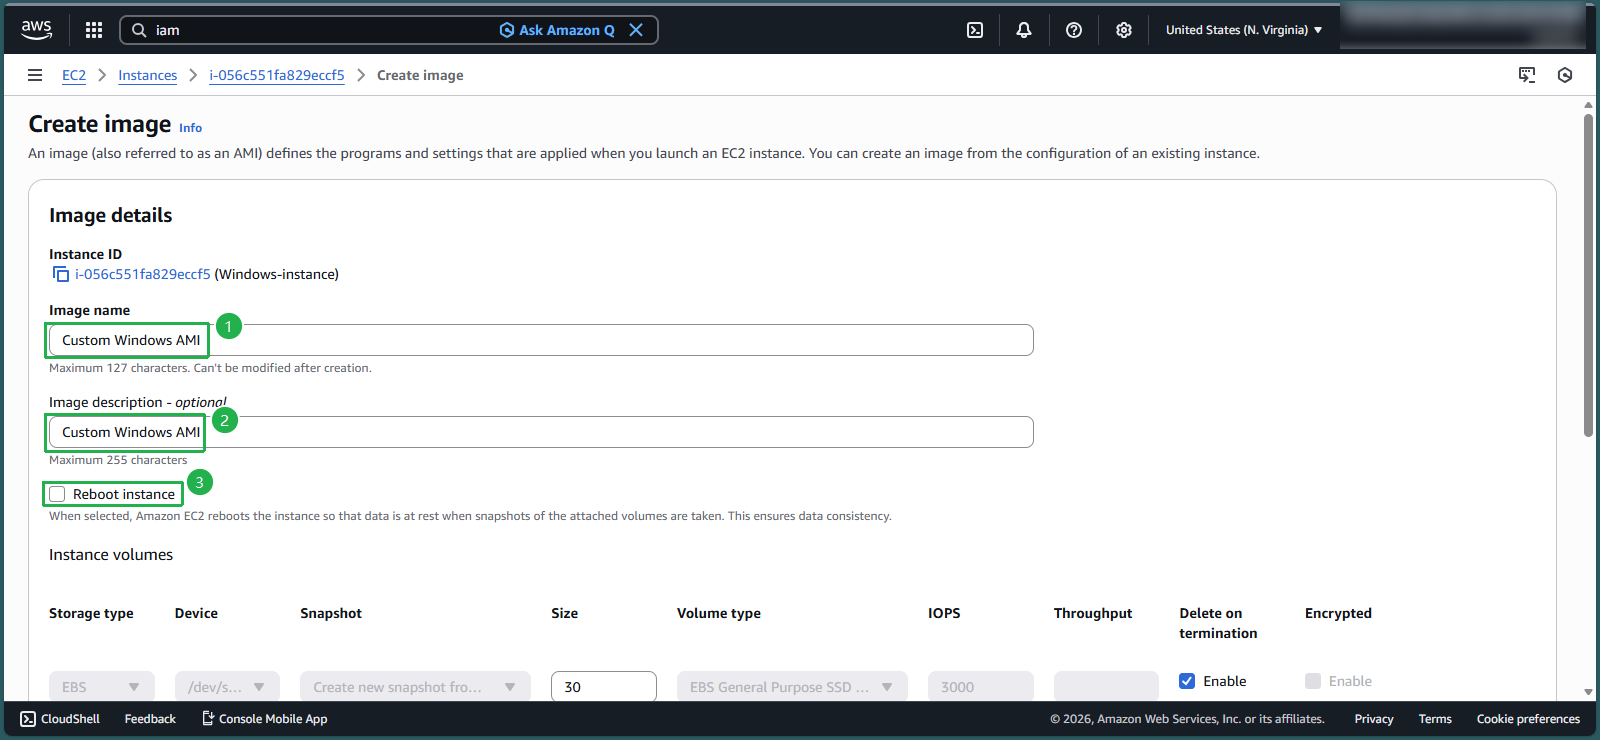Clear the search box with the X

tap(636, 30)
